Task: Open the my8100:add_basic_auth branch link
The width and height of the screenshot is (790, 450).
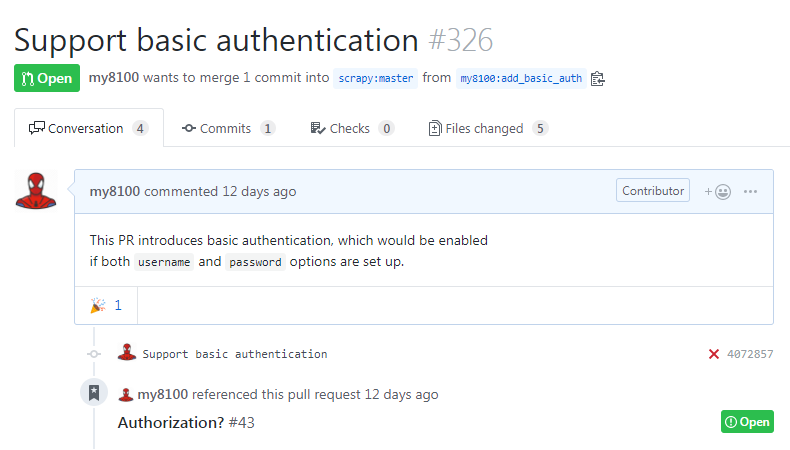Action: (520, 78)
